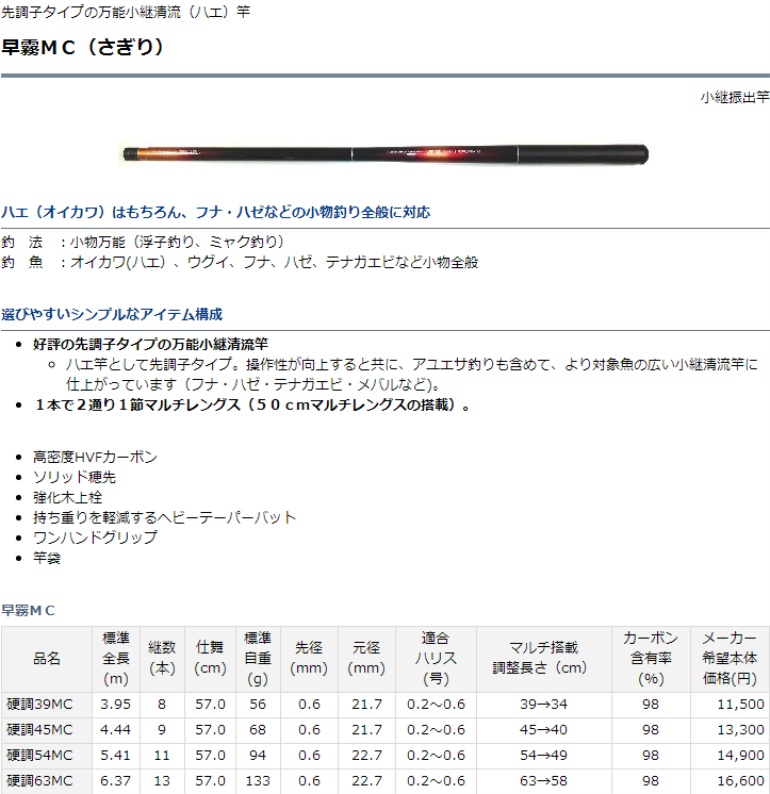Click table header 元径(mm)

pos(367,658)
